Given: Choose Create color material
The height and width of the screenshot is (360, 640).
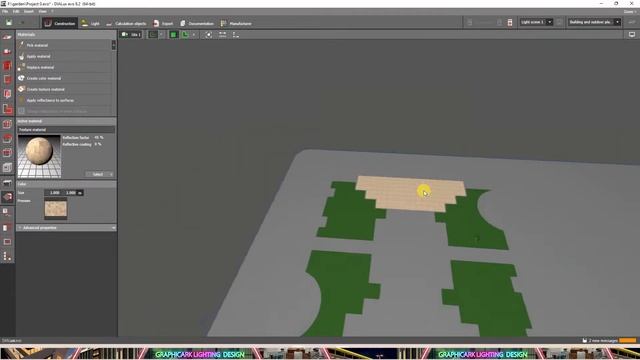Looking at the screenshot, I should click(65, 78).
